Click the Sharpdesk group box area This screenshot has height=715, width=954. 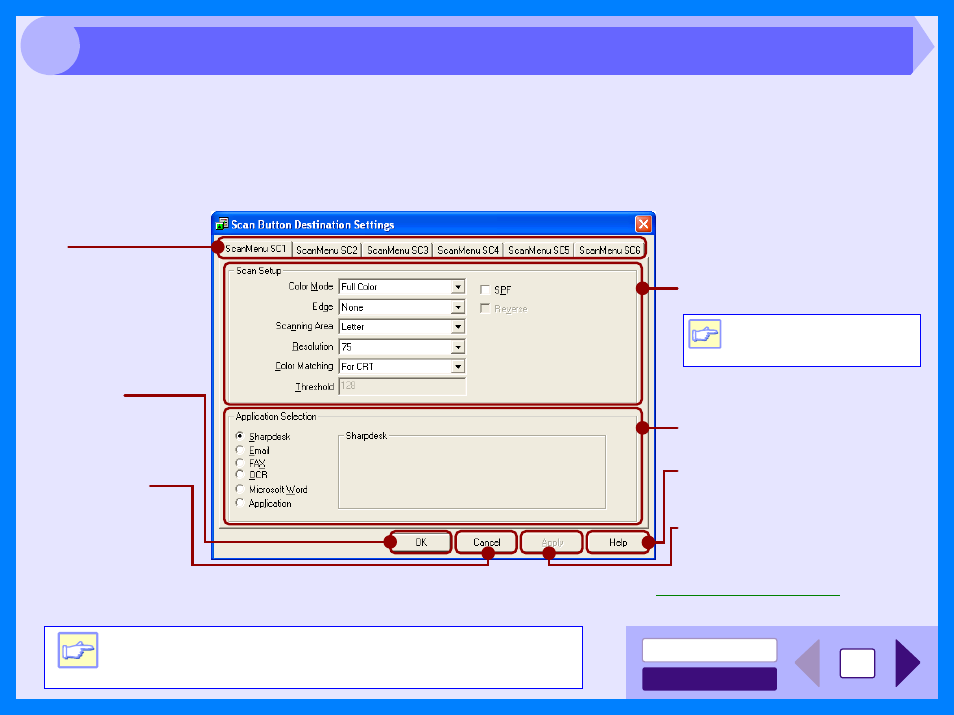coord(472,472)
